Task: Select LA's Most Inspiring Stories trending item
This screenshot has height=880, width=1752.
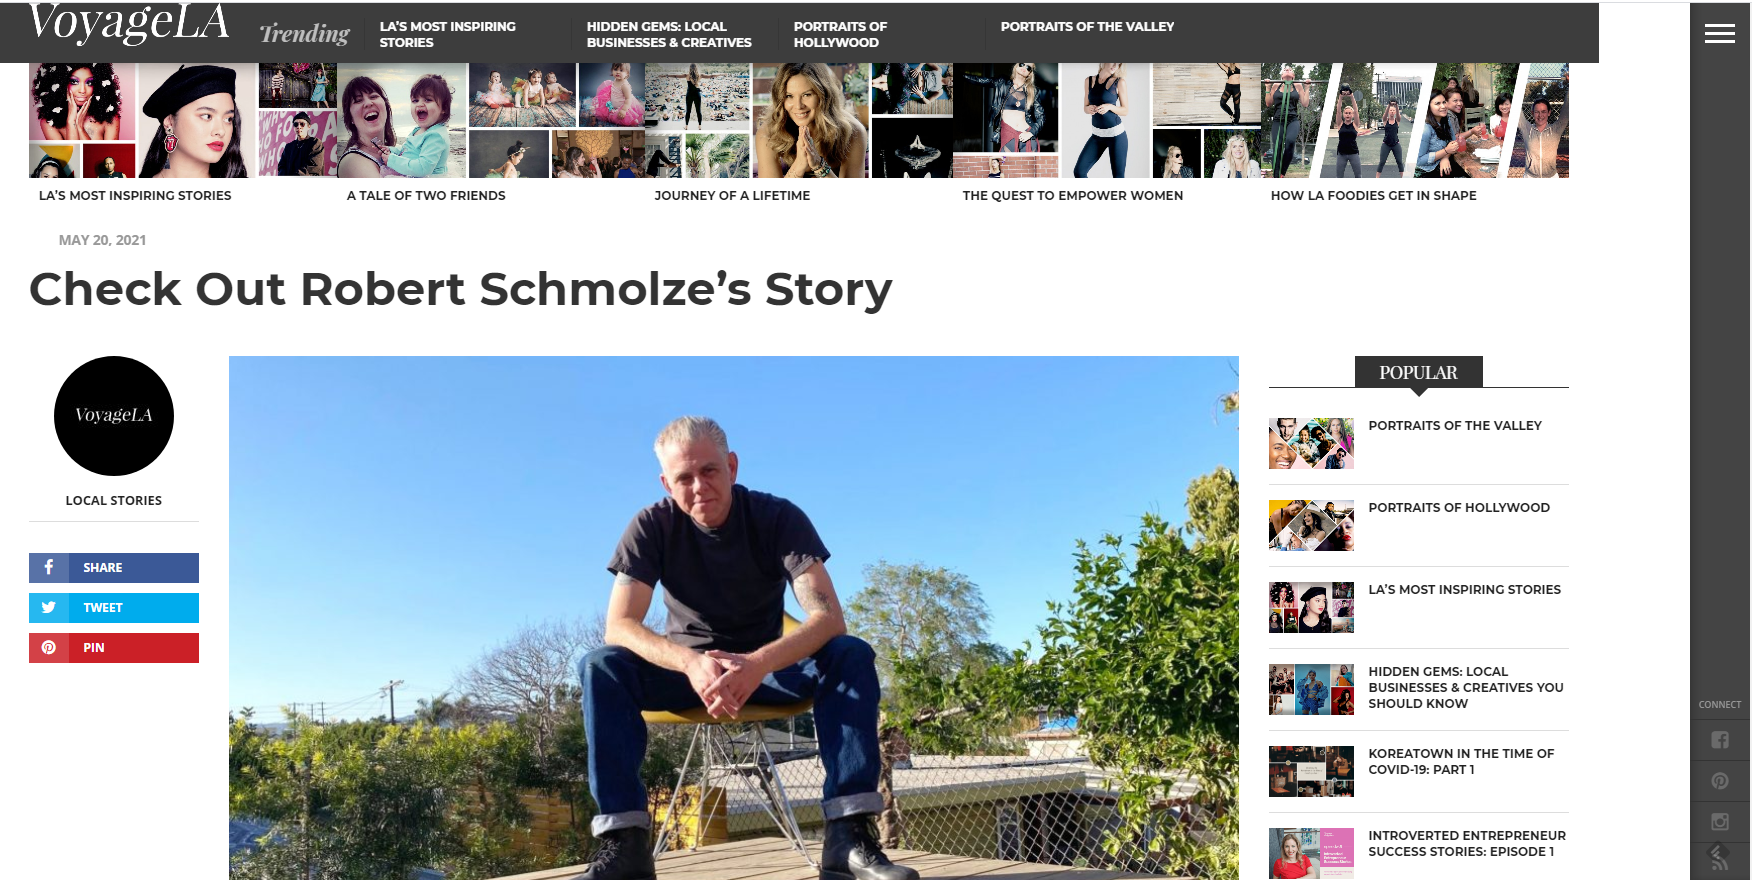Action: [447, 34]
